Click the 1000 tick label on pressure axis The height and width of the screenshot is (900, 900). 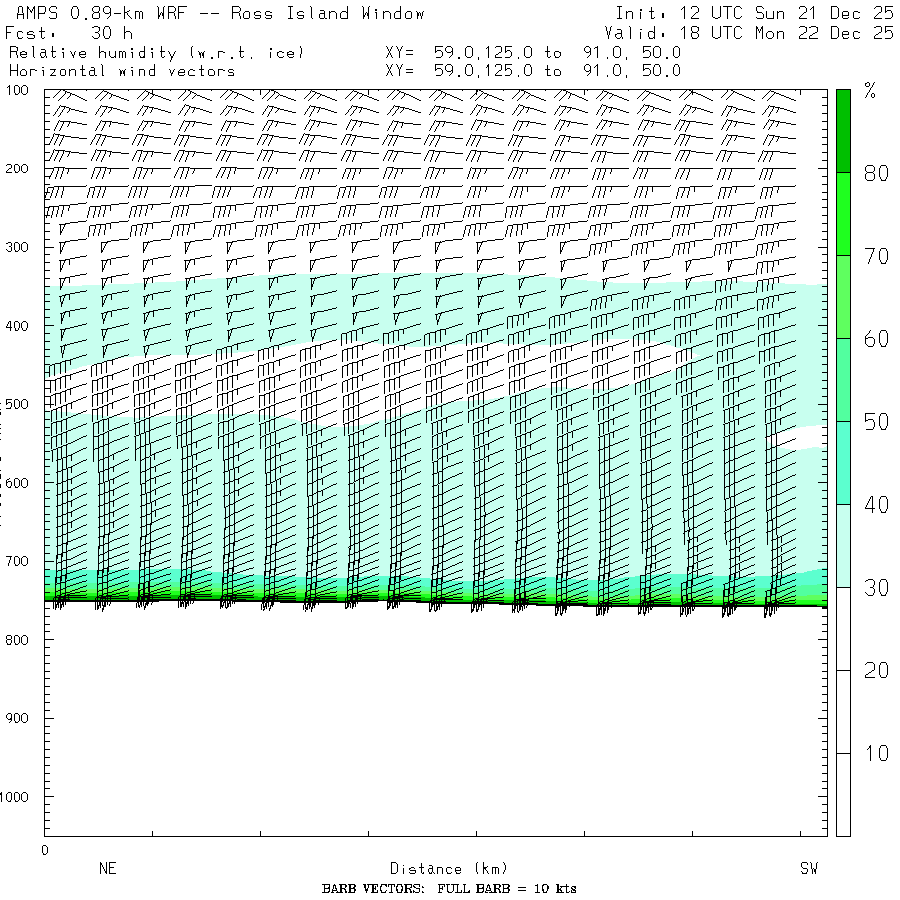(x=20, y=797)
